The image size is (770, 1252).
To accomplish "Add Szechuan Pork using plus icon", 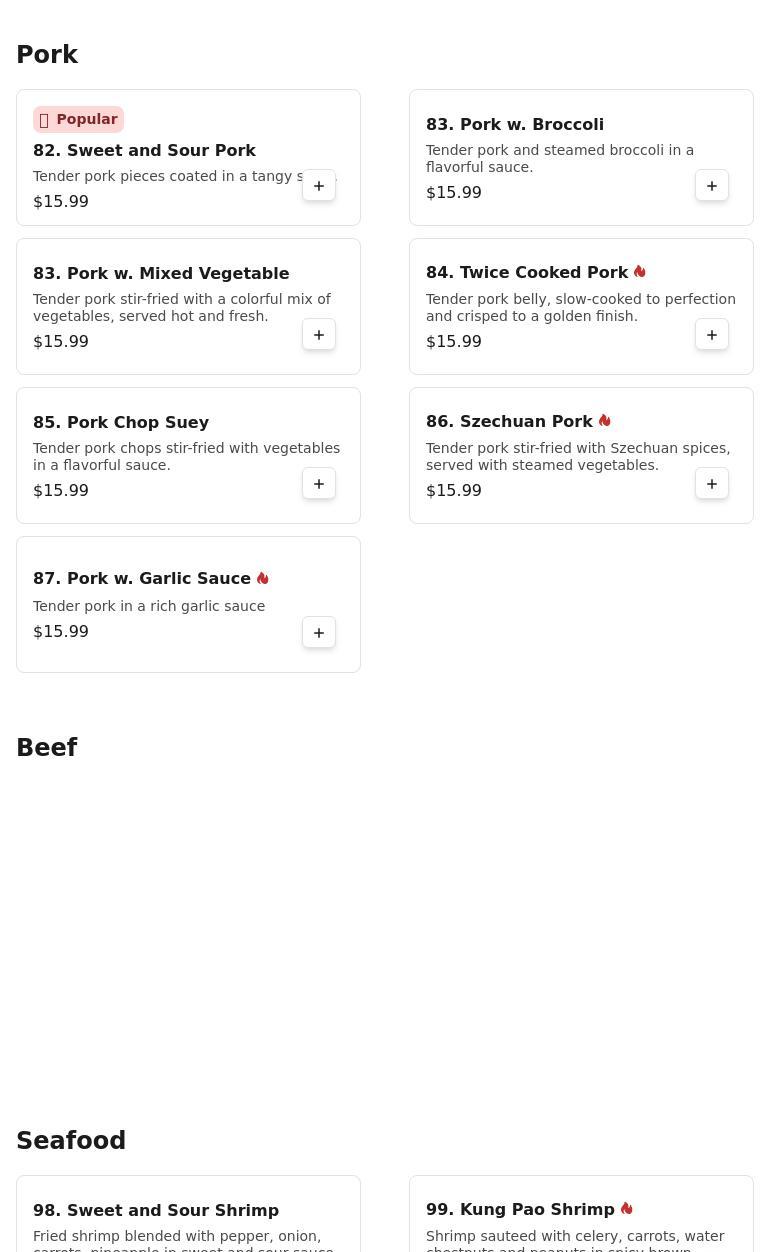I will point(712,484).
